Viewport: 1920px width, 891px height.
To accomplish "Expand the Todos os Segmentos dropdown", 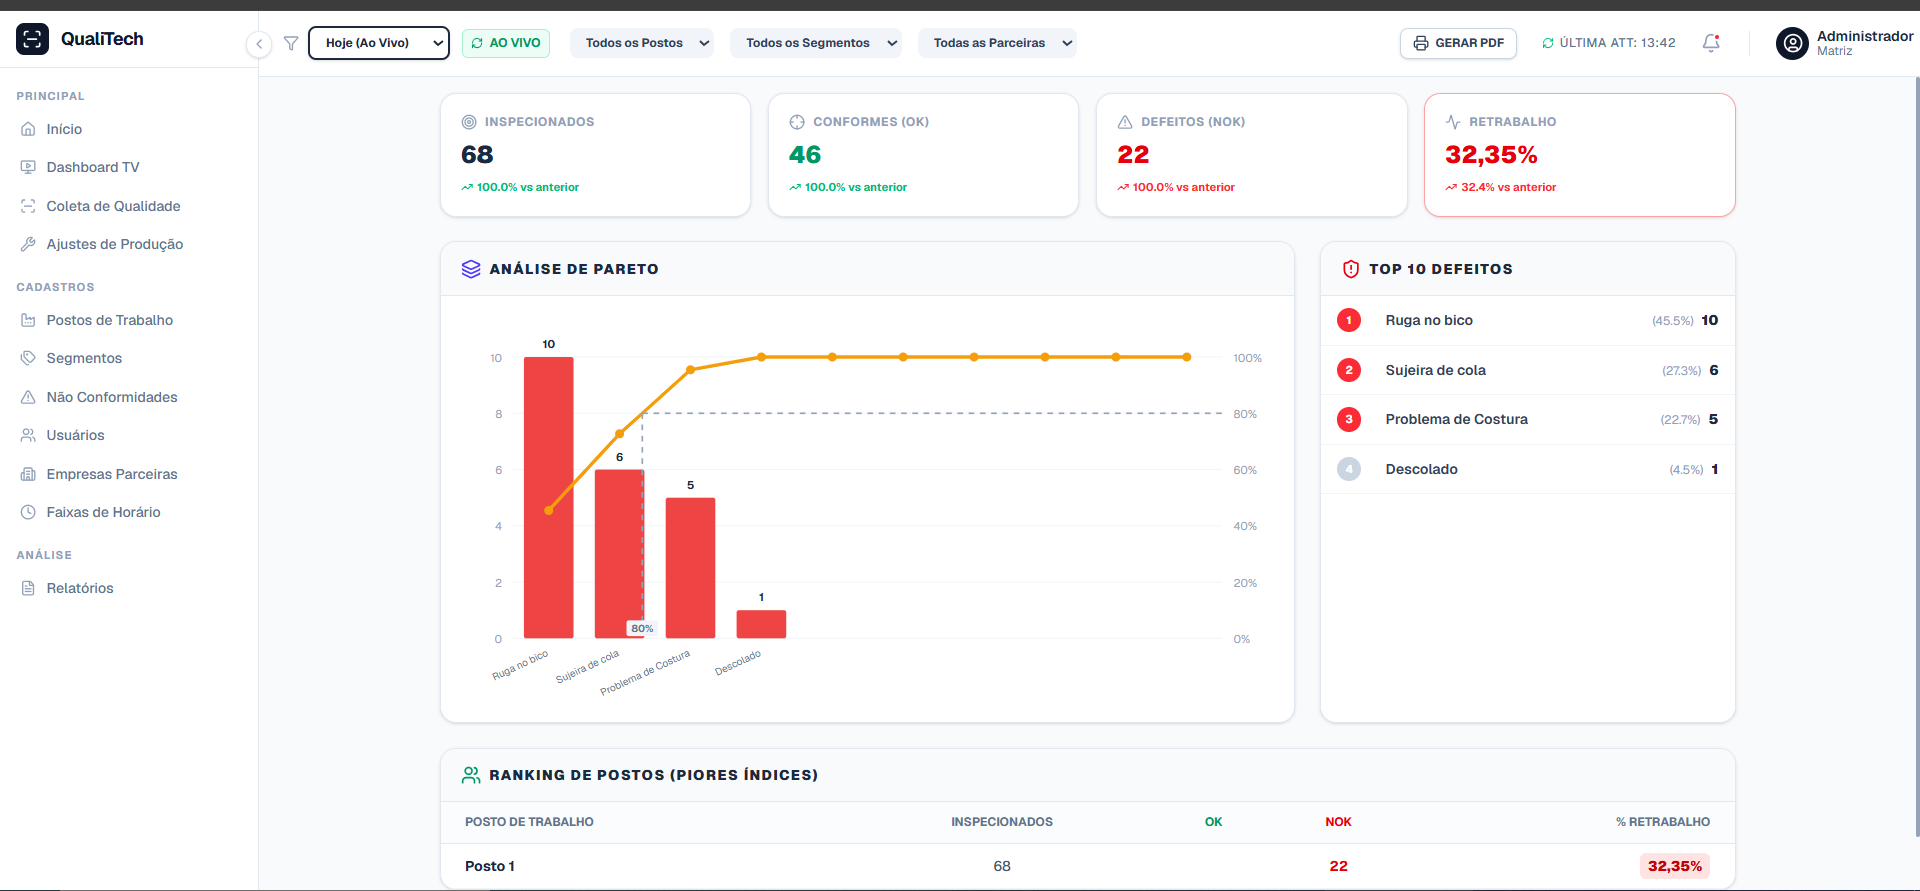I will pos(815,43).
